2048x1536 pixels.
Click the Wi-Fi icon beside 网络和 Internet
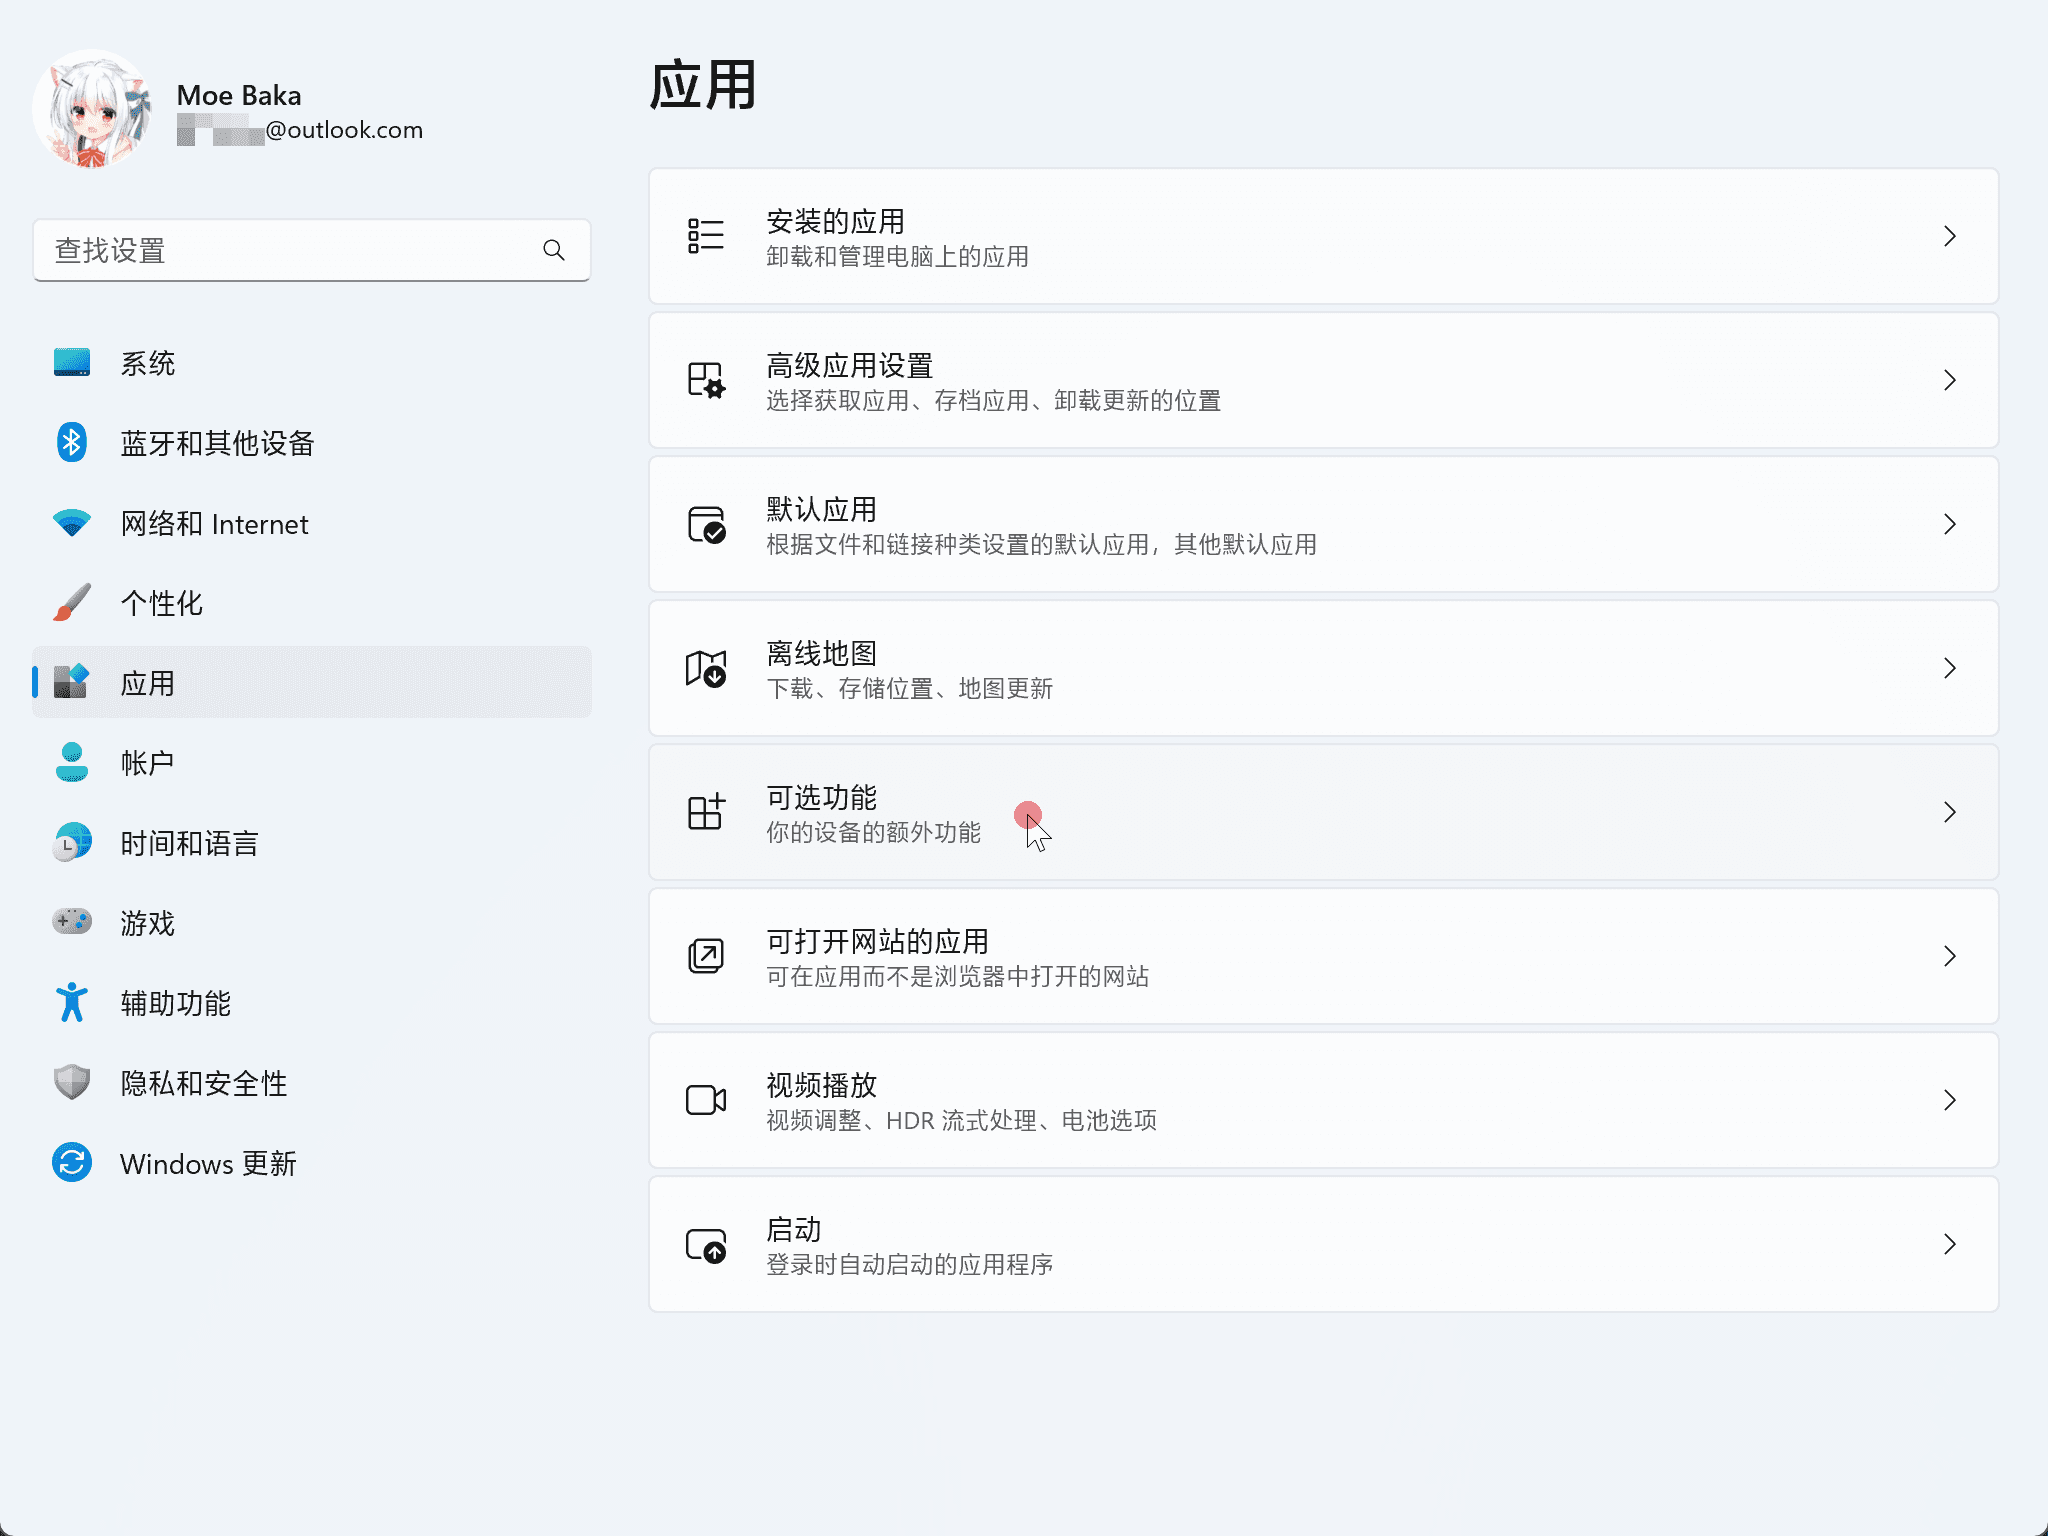[71, 523]
